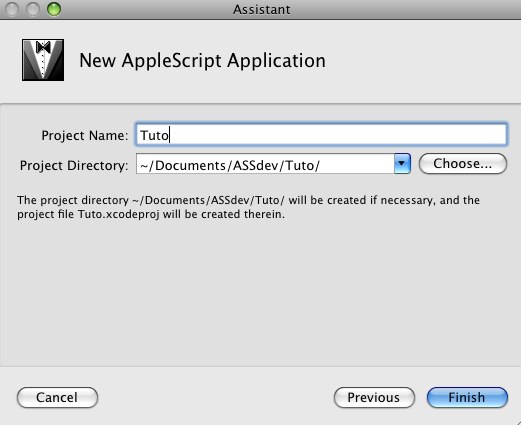The image size is (521, 425).
Task: Focus the Project Name text field
Action: click(321, 135)
